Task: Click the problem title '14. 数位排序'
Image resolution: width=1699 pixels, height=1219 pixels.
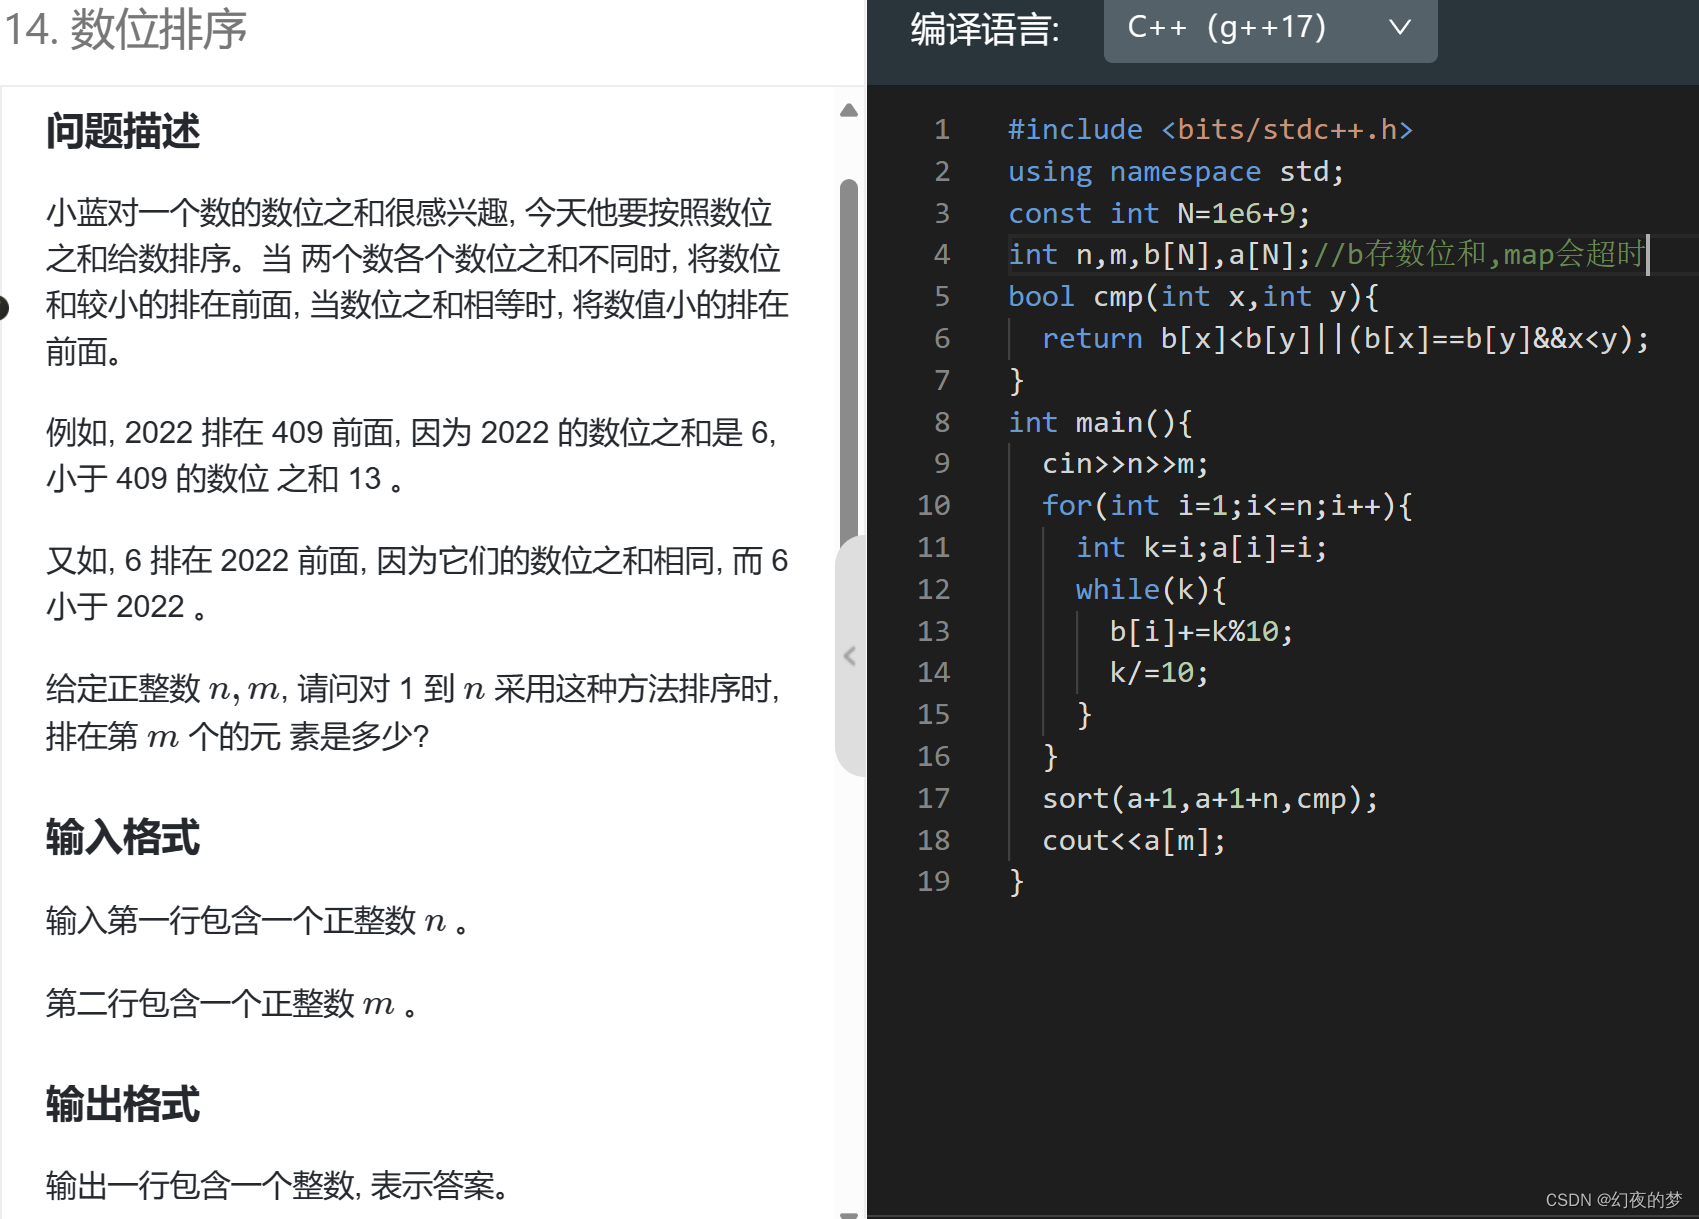Action: pyautogui.click(x=125, y=29)
